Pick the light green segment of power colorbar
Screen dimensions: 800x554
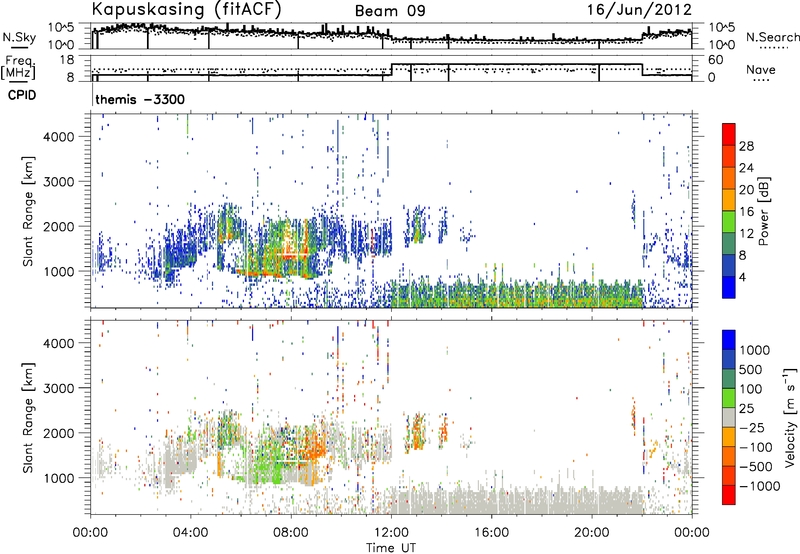(729, 221)
